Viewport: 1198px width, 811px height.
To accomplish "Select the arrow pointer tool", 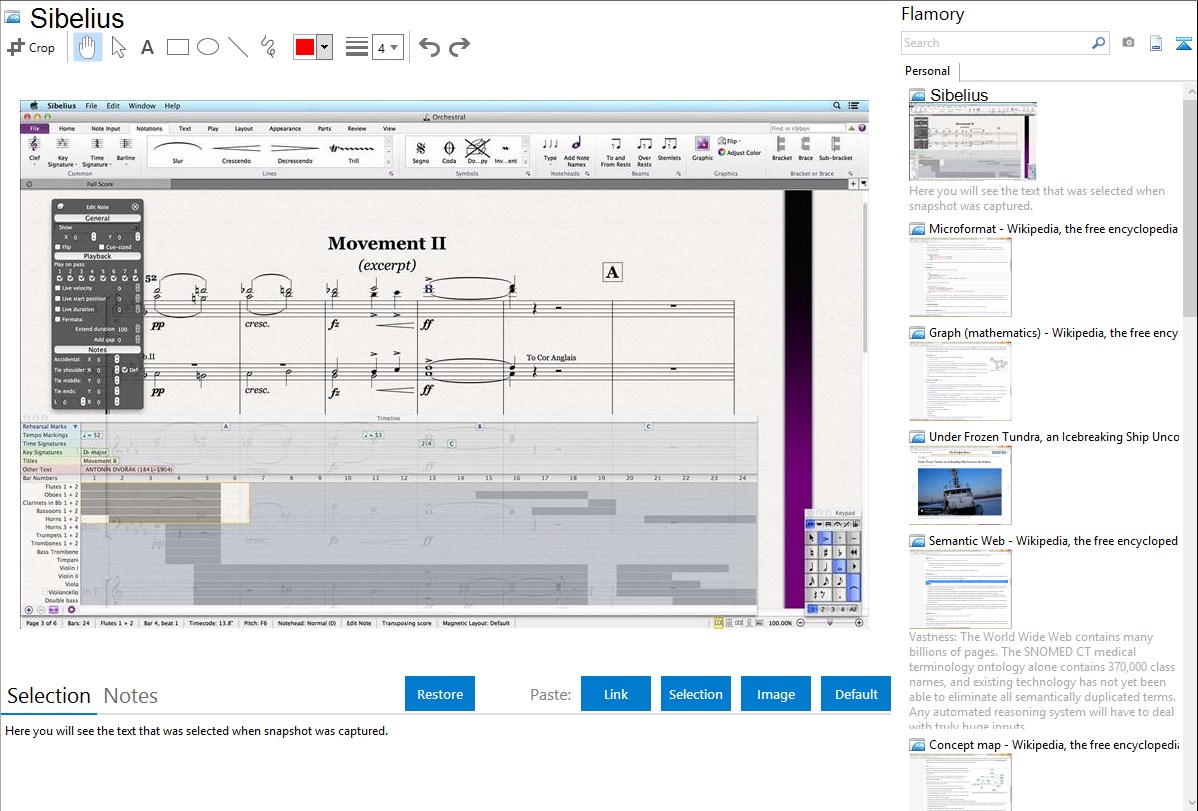I will point(118,47).
